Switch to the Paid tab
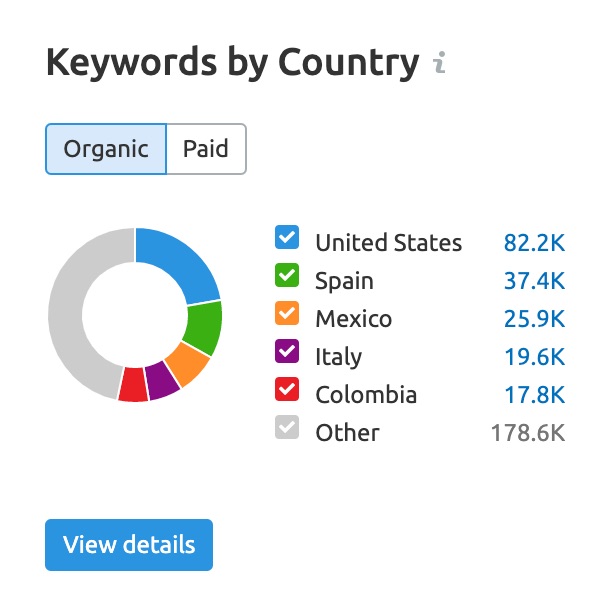Screen dimensions: 610x615 point(205,149)
